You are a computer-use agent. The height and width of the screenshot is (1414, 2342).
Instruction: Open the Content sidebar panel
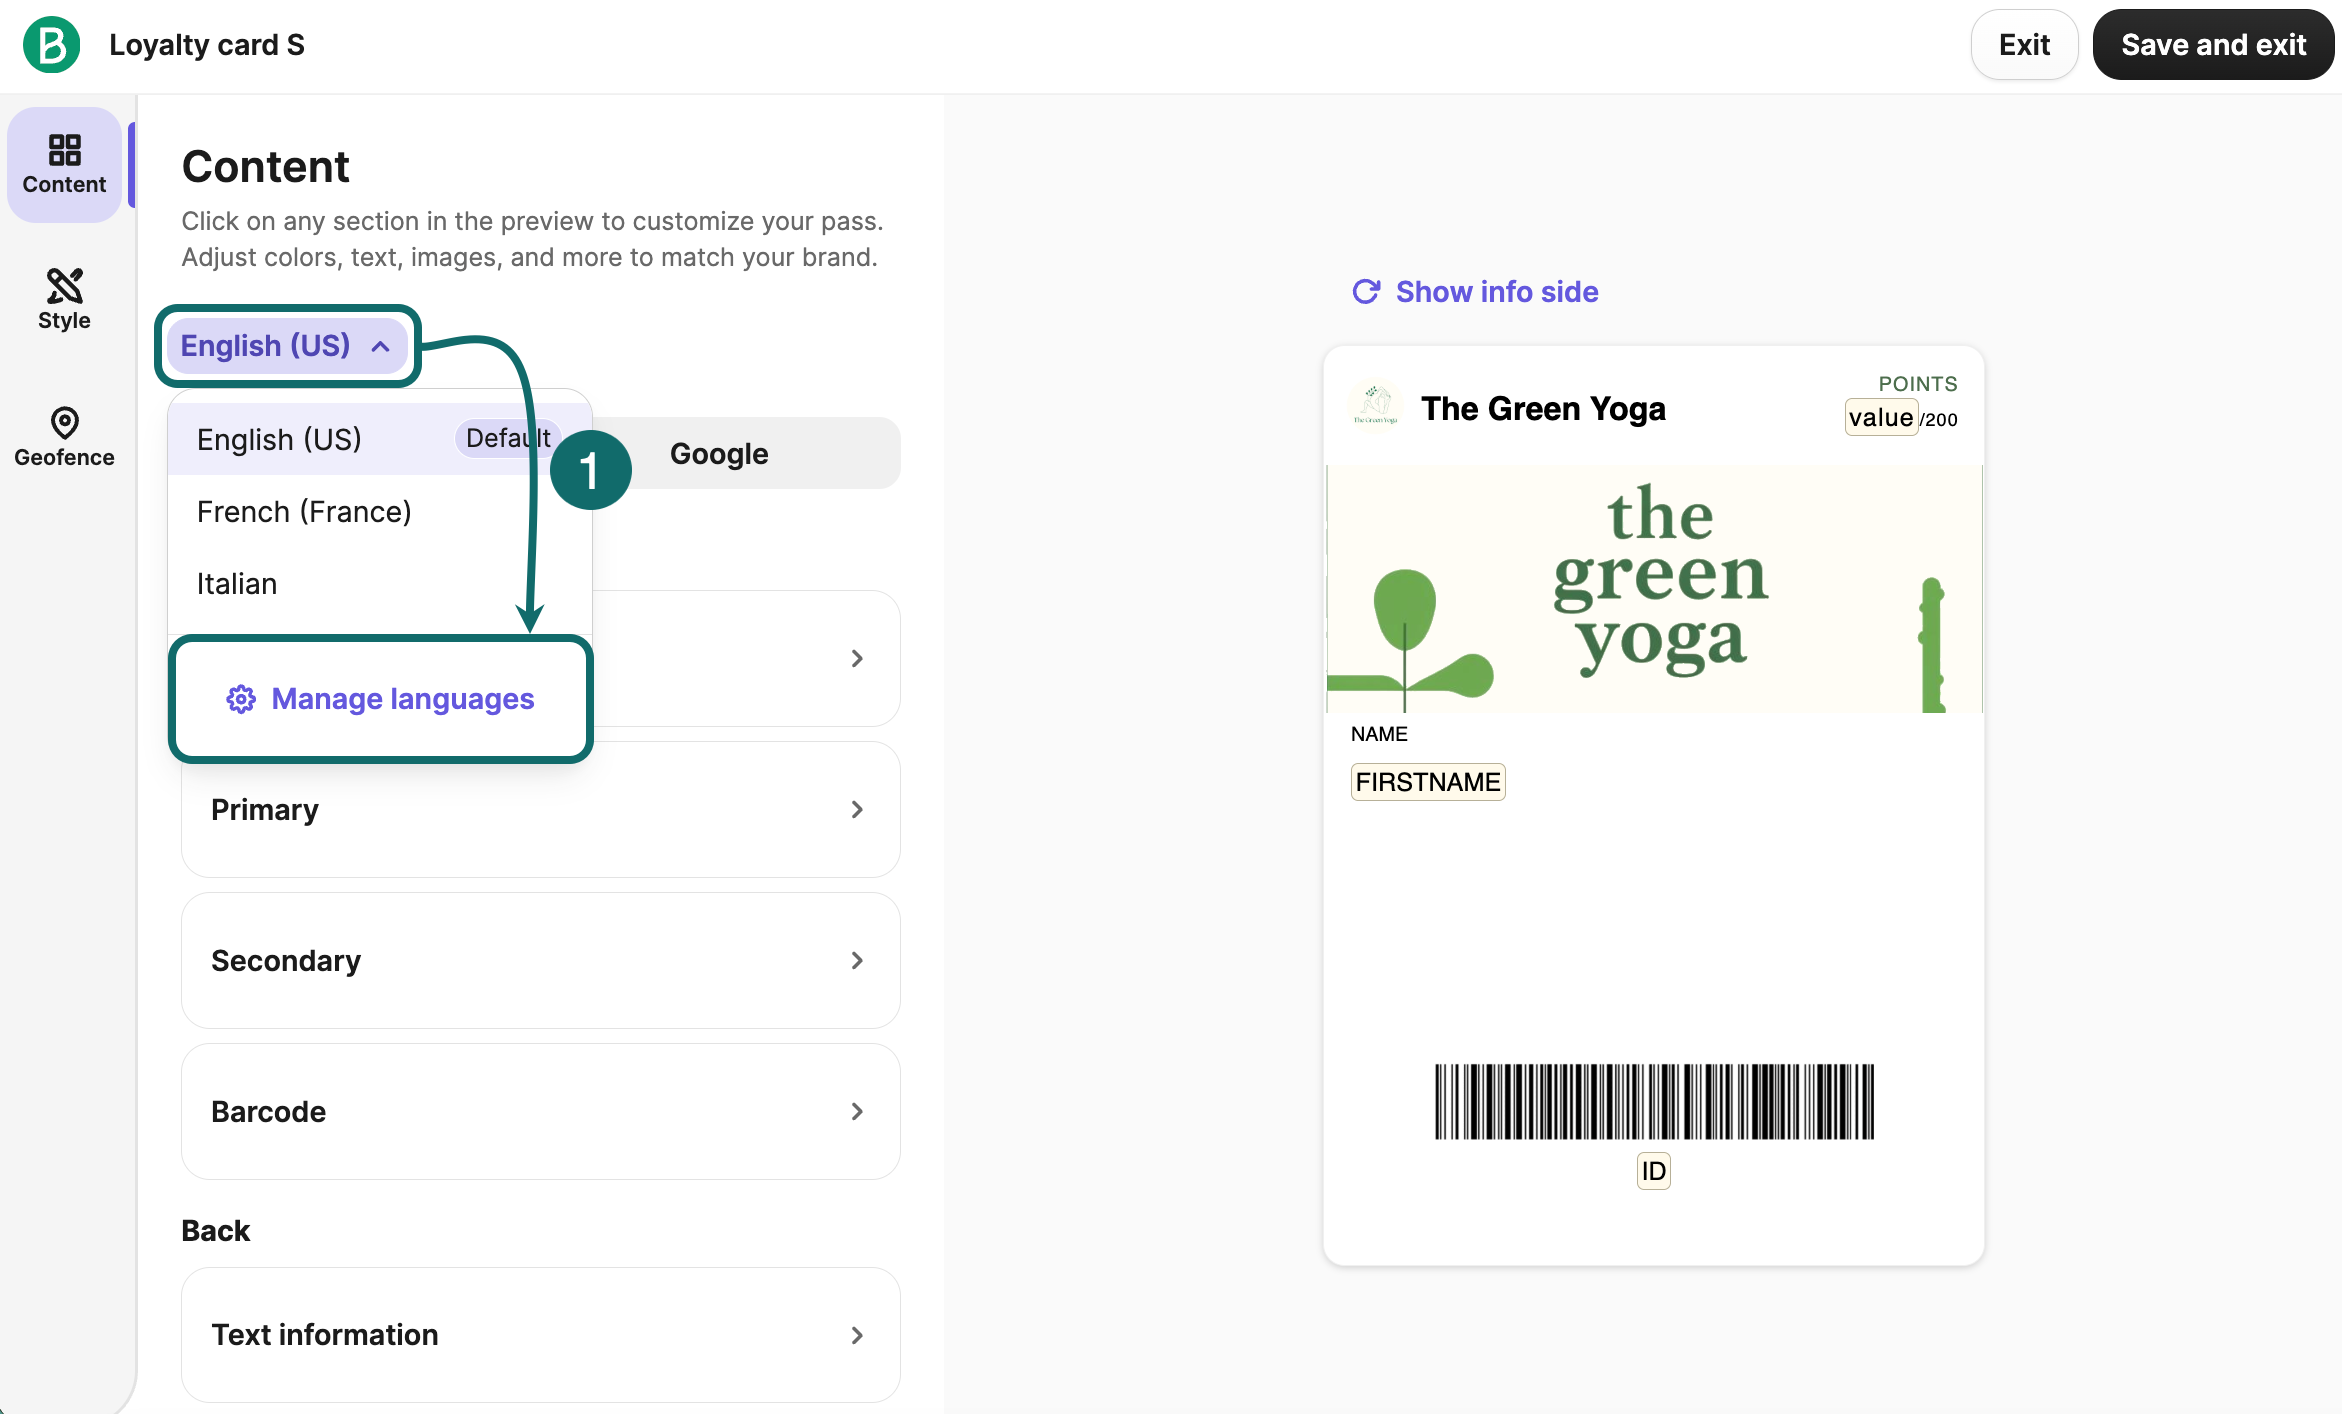(x=64, y=165)
